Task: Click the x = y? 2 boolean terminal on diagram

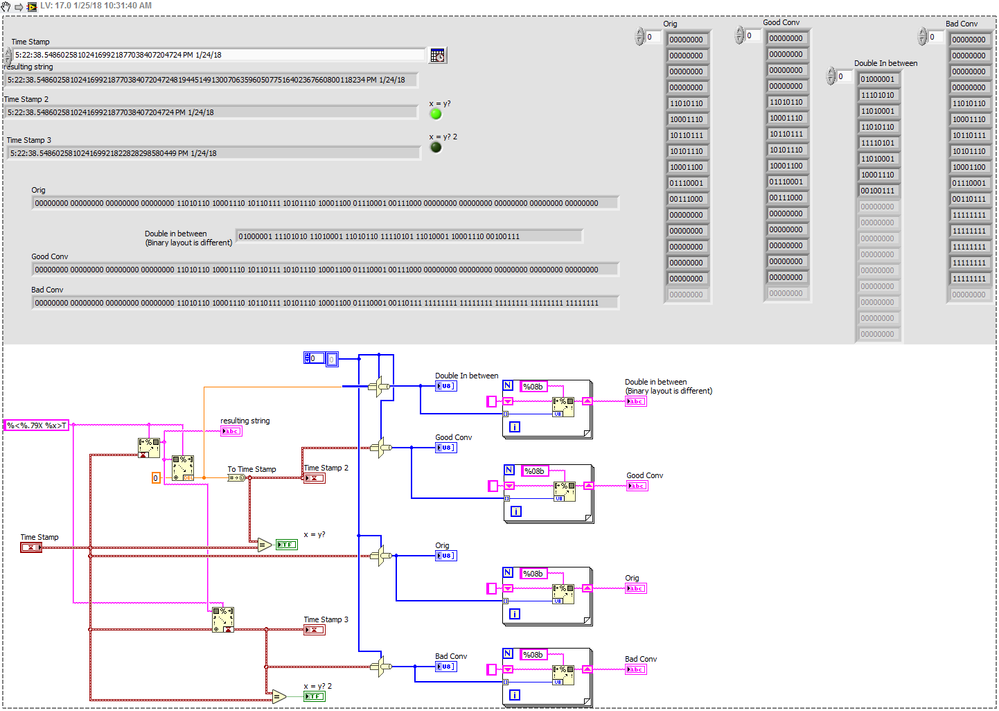Action: (x=314, y=696)
